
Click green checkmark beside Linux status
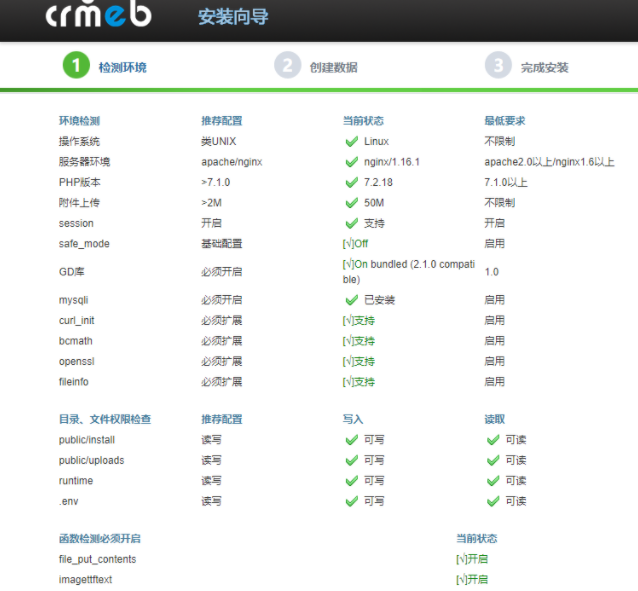click(351, 142)
